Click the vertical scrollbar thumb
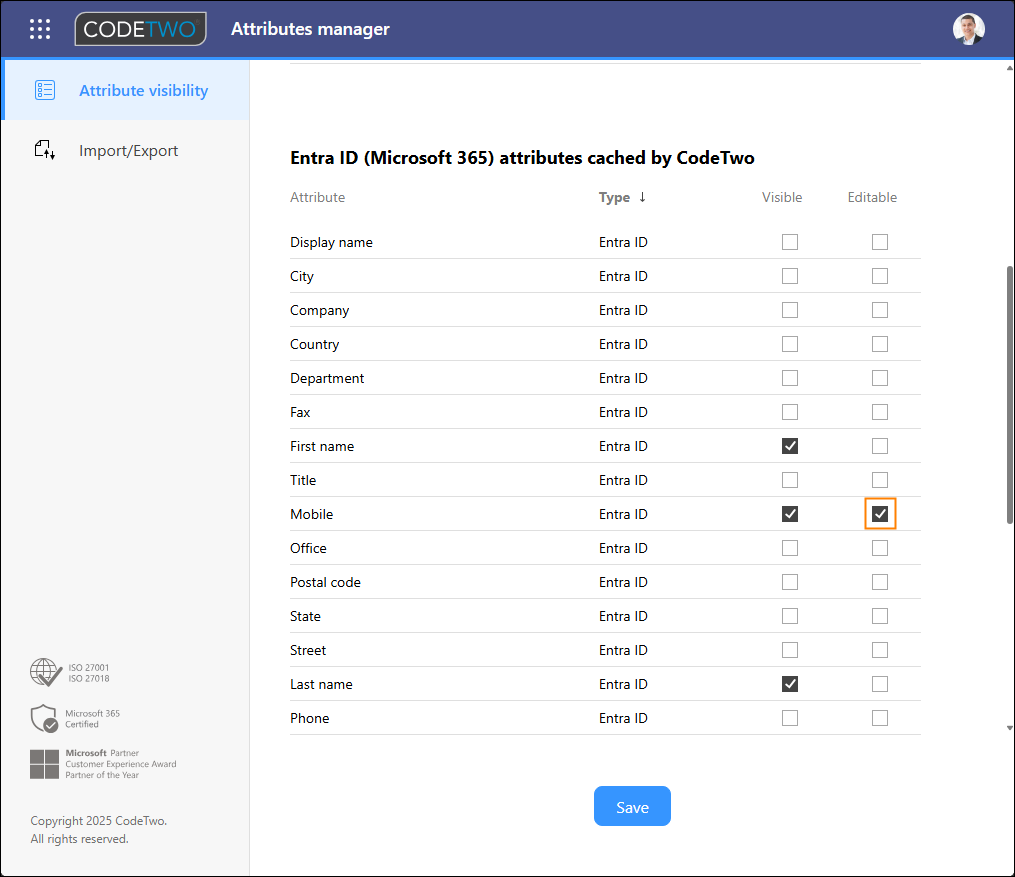The height and width of the screenshot is (877, 1015). pyautogui.click(x=1008, y=393)
